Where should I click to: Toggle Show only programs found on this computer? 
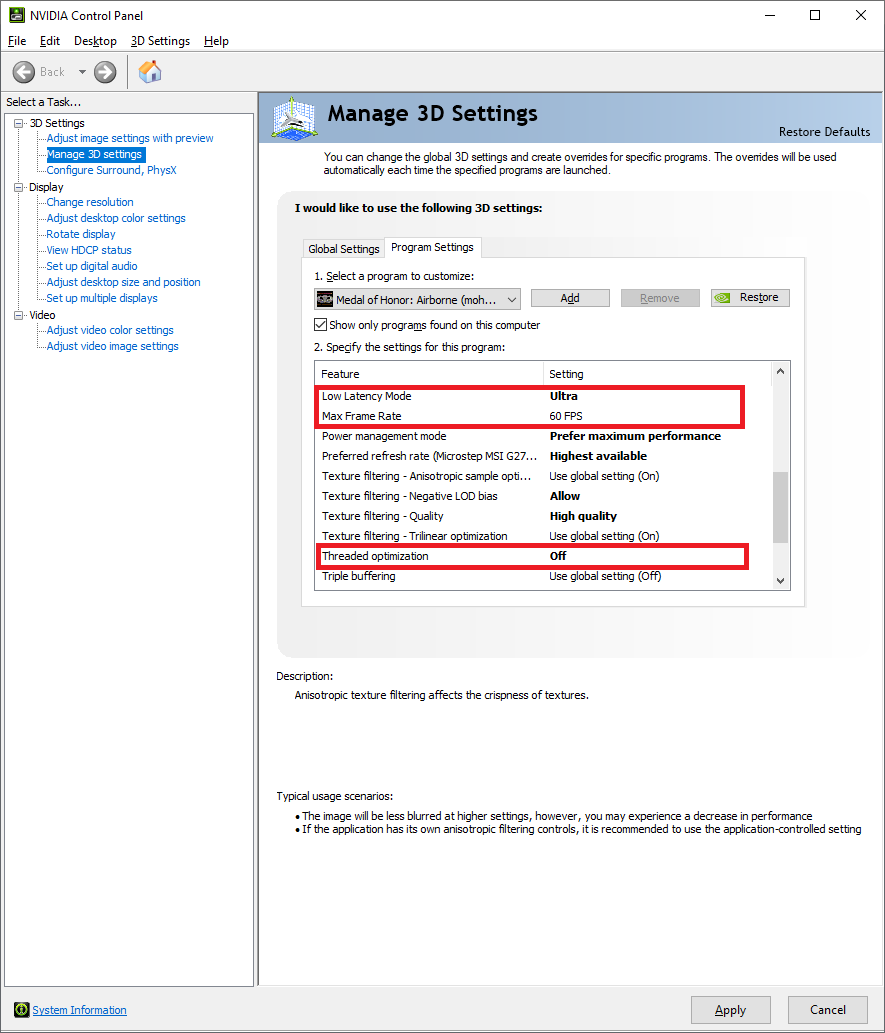point(320,325)
